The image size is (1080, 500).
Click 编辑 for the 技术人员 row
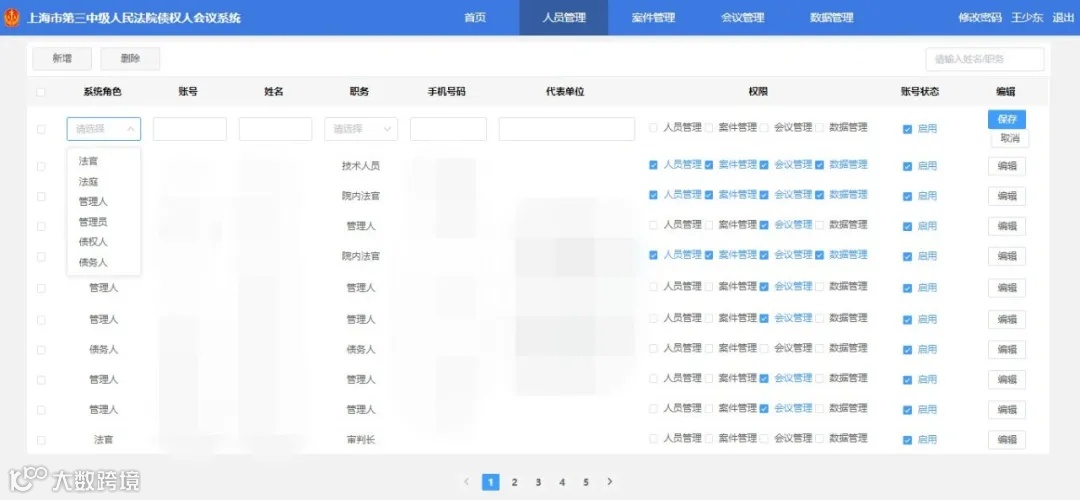(1007, 166)
